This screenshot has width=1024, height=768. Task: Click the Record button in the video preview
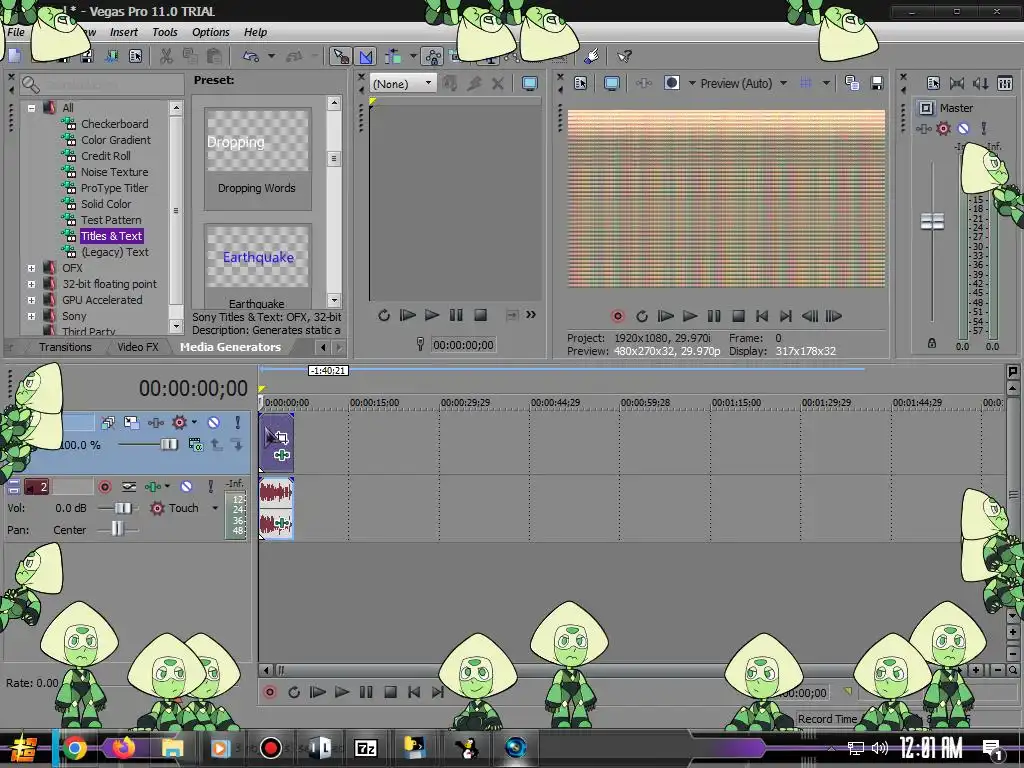(617, 316)
